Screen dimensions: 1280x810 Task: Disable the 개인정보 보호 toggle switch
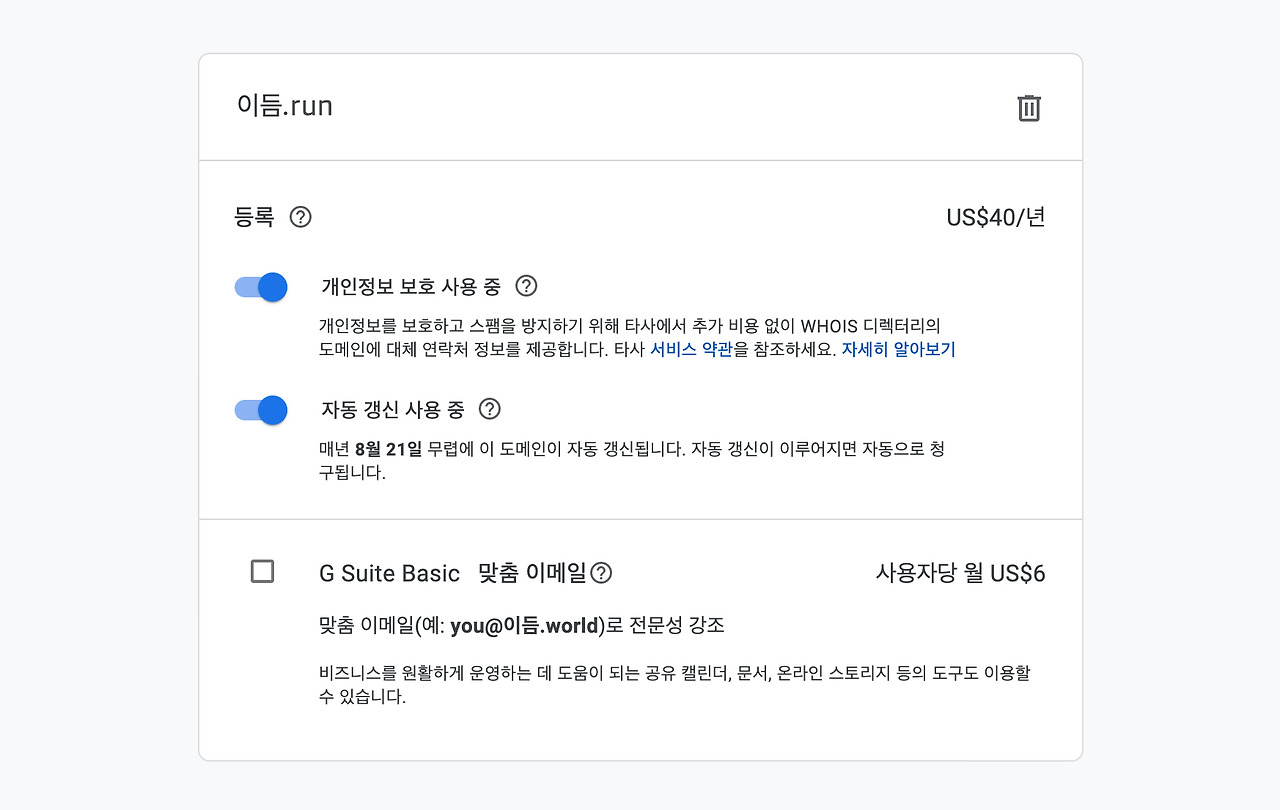pyautogui.click(x=261, y=287)
